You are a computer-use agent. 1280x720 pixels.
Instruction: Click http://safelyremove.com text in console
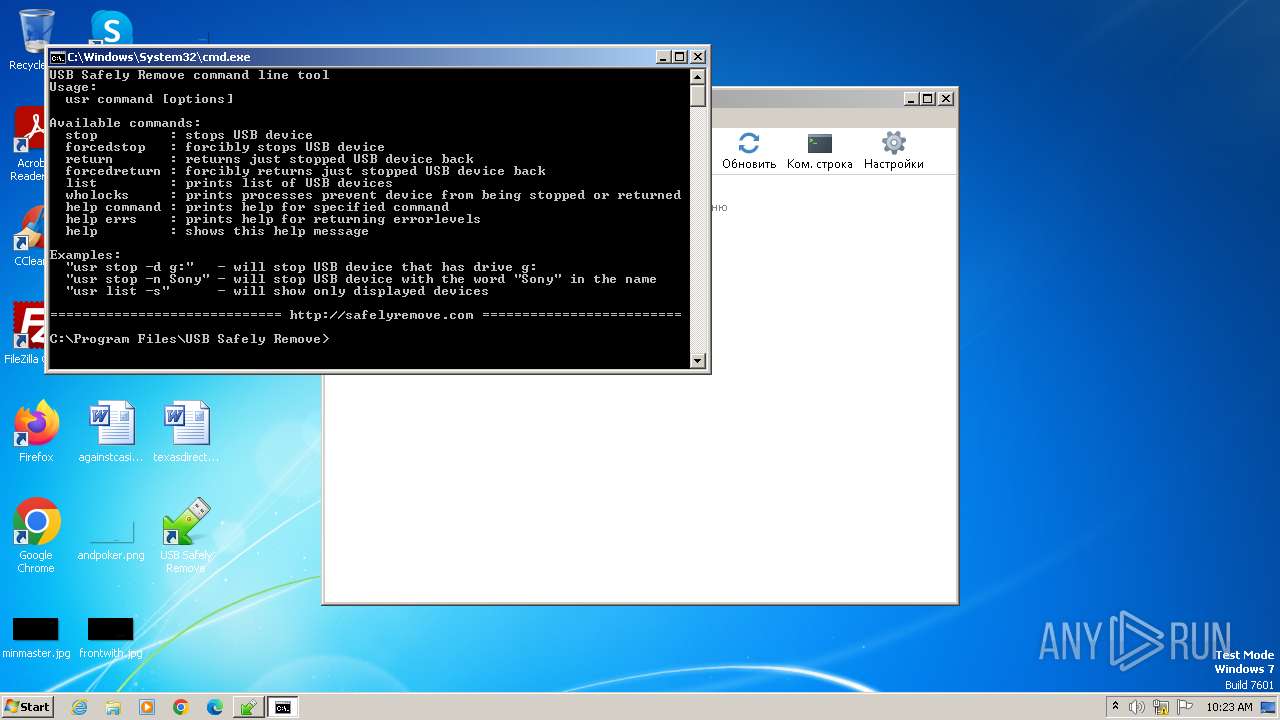(x=381, y=315)
